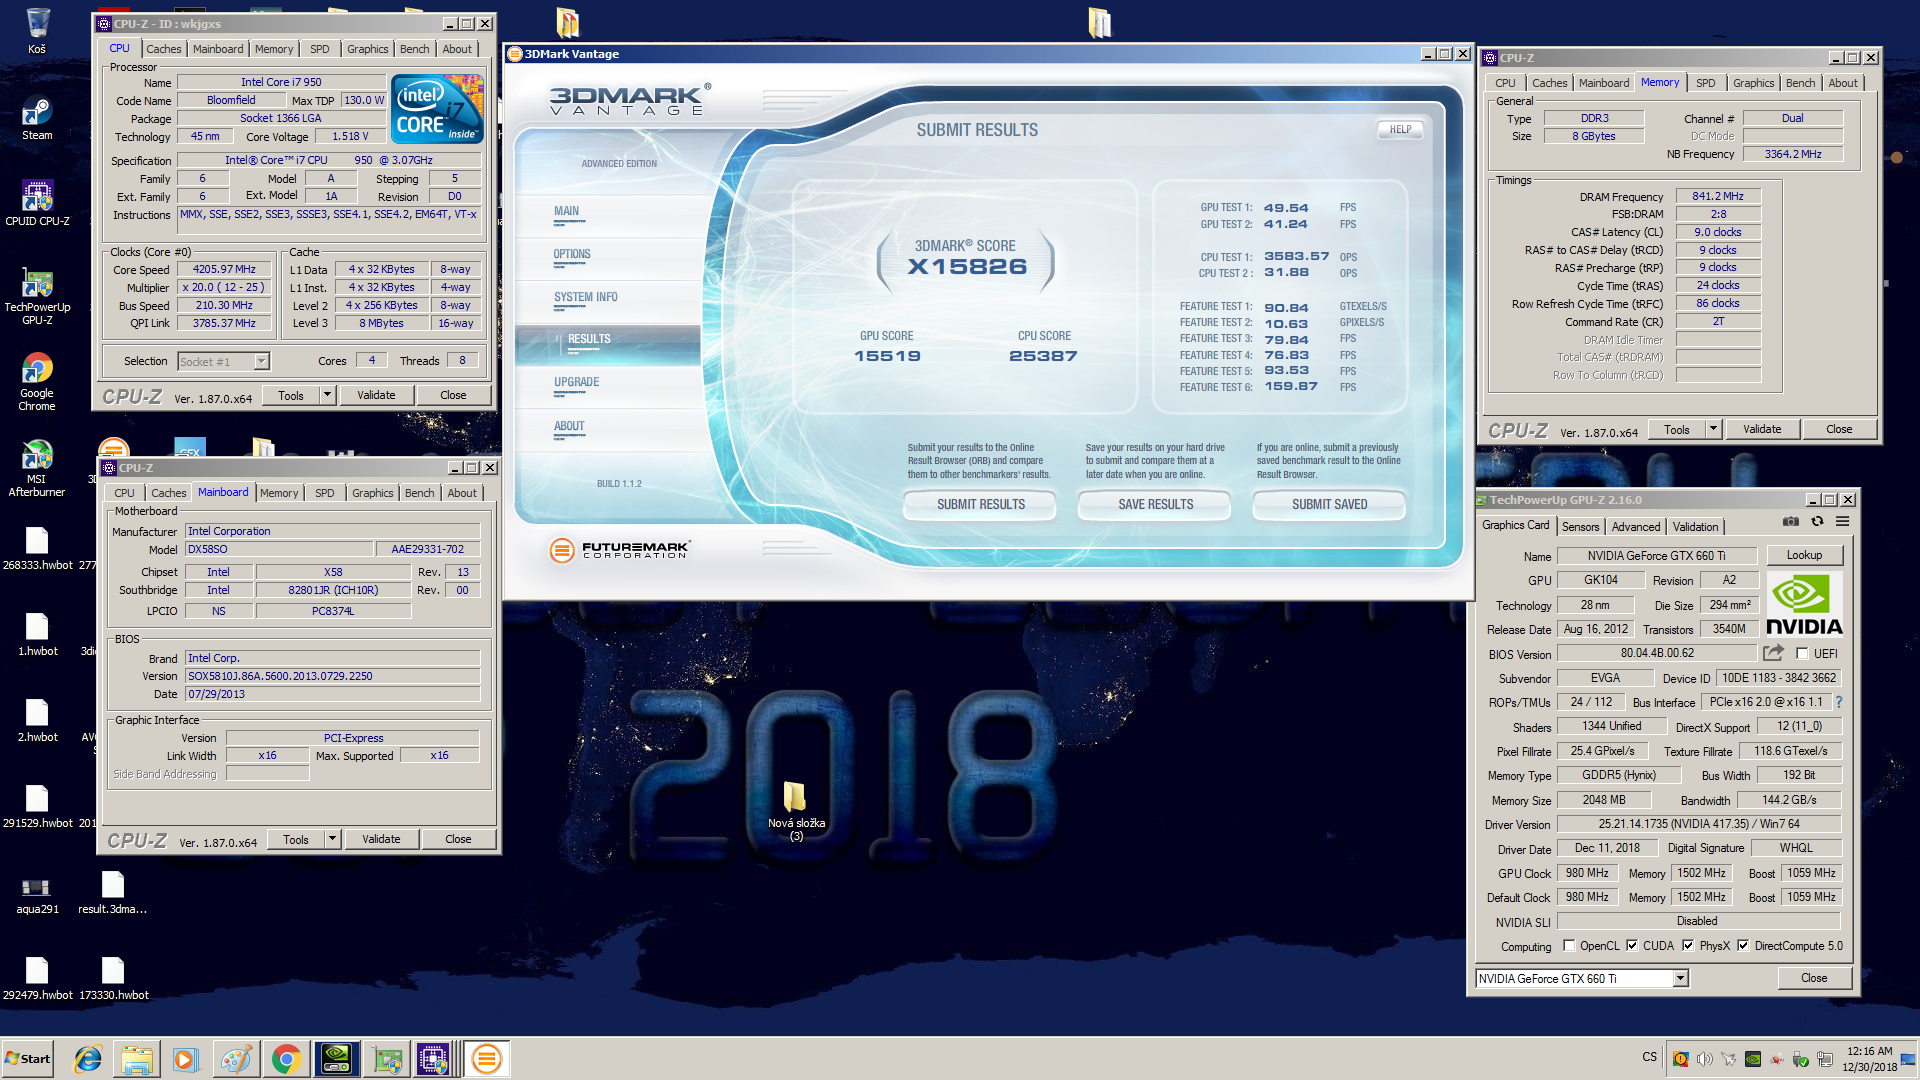Click the Intel Core i7 logo in CPU-Z
The image size is (1920, 1080).
pyautogui.click(x=437, y=108)
